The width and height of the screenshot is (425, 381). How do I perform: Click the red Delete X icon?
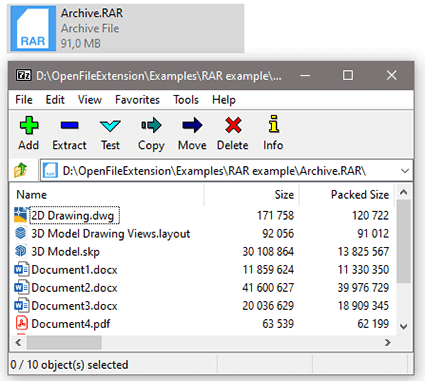233,125
